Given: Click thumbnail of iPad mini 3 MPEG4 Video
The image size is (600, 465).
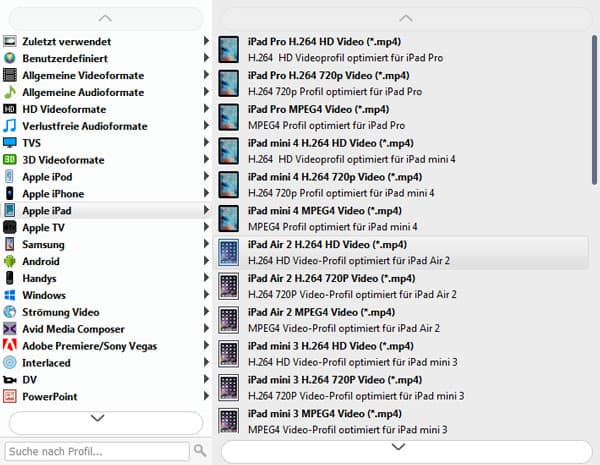Looking at the screenshot, I should coord(229,421).
